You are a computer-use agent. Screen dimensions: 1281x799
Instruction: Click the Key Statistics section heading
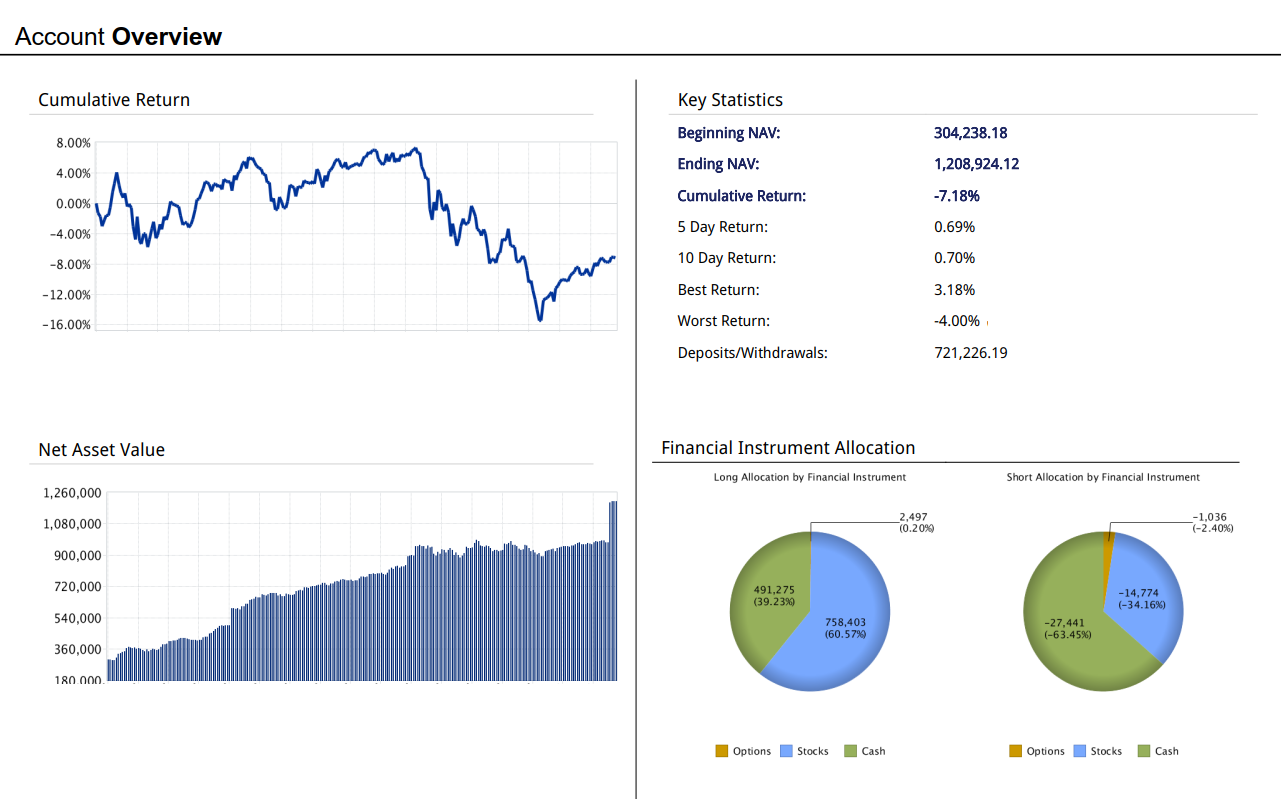click(730, 100)
